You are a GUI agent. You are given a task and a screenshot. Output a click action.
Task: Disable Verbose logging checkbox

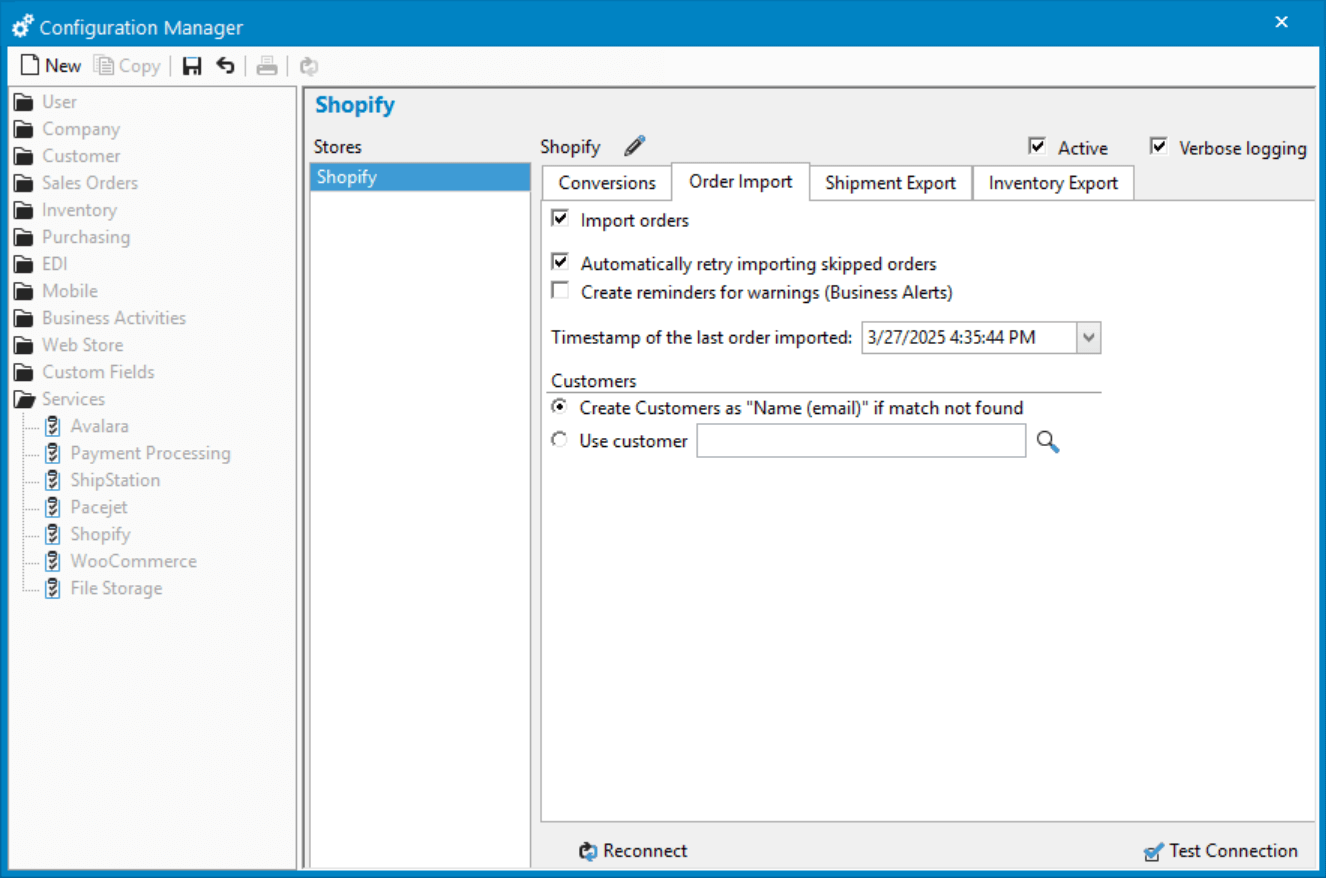tap(1159, 146)
